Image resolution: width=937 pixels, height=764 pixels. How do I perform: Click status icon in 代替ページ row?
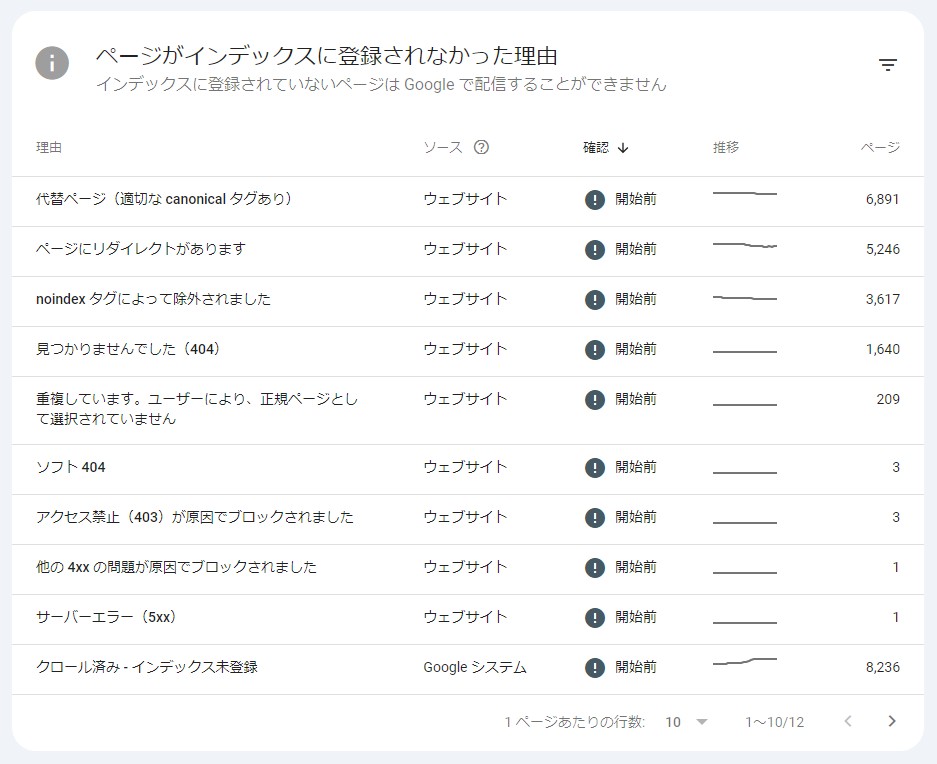click(595, 199)
